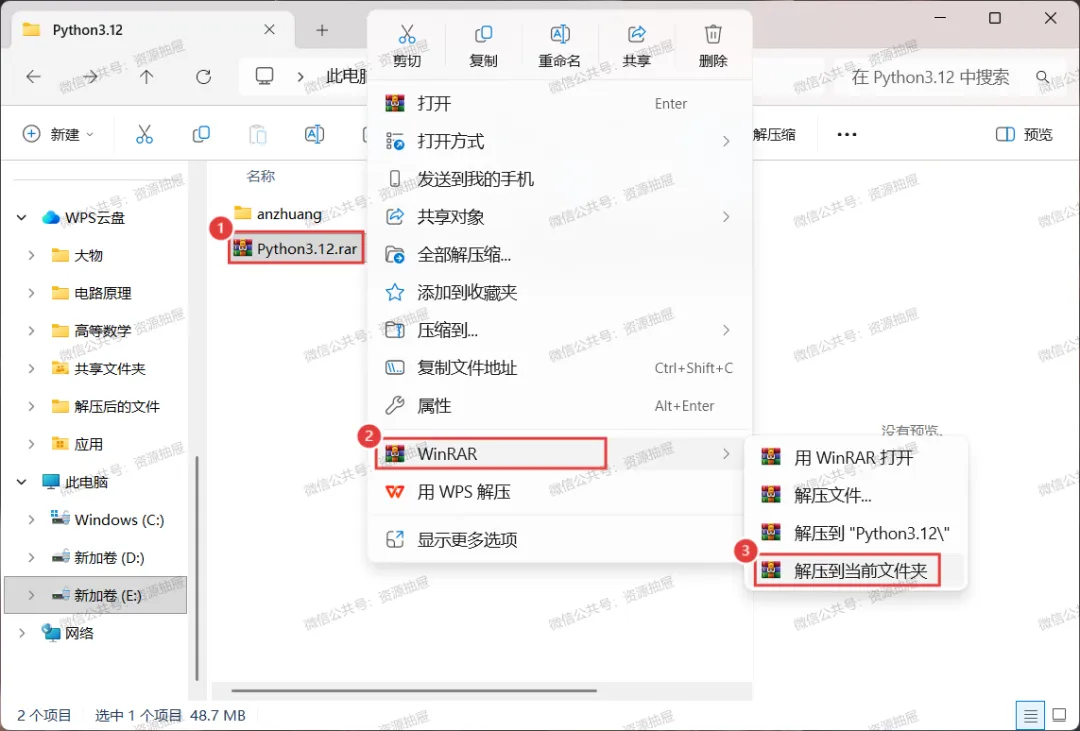Click the Copy icon in context menu

483,34
